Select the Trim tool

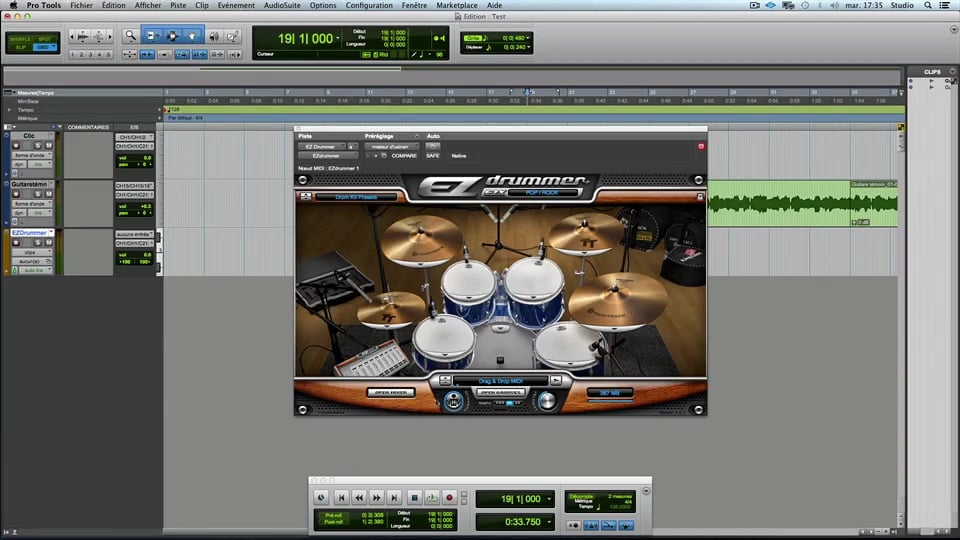coord(152,36)
